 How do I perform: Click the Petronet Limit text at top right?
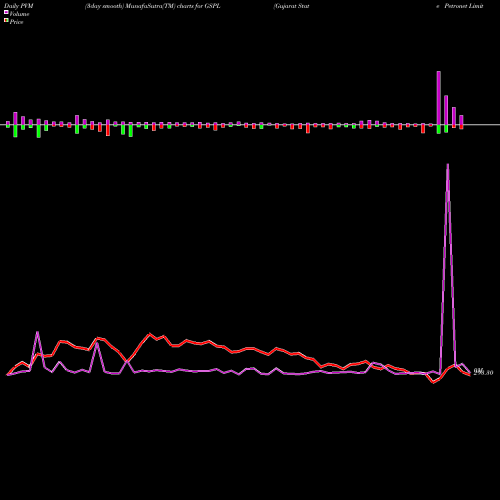coord(464,6)
